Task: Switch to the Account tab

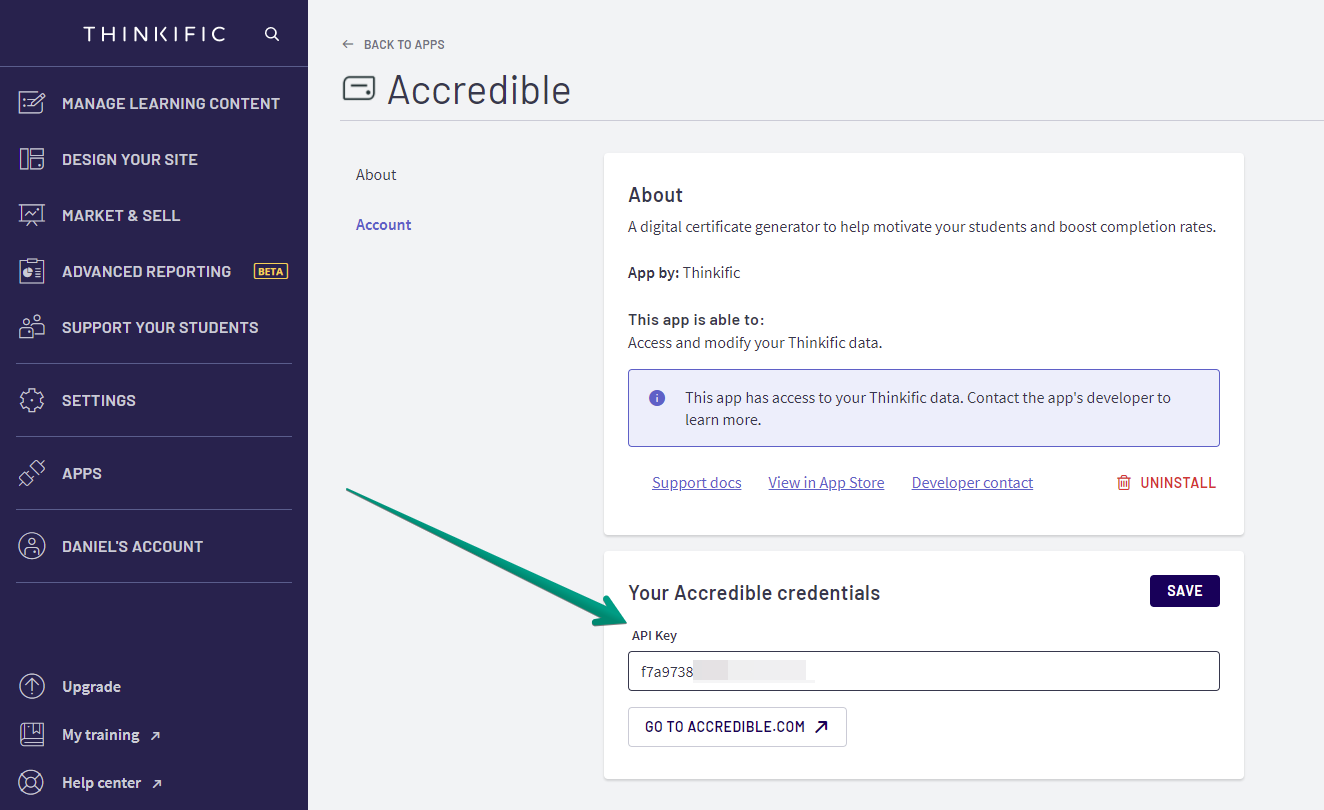Action: pyautogui.click(x=384, y=225)
